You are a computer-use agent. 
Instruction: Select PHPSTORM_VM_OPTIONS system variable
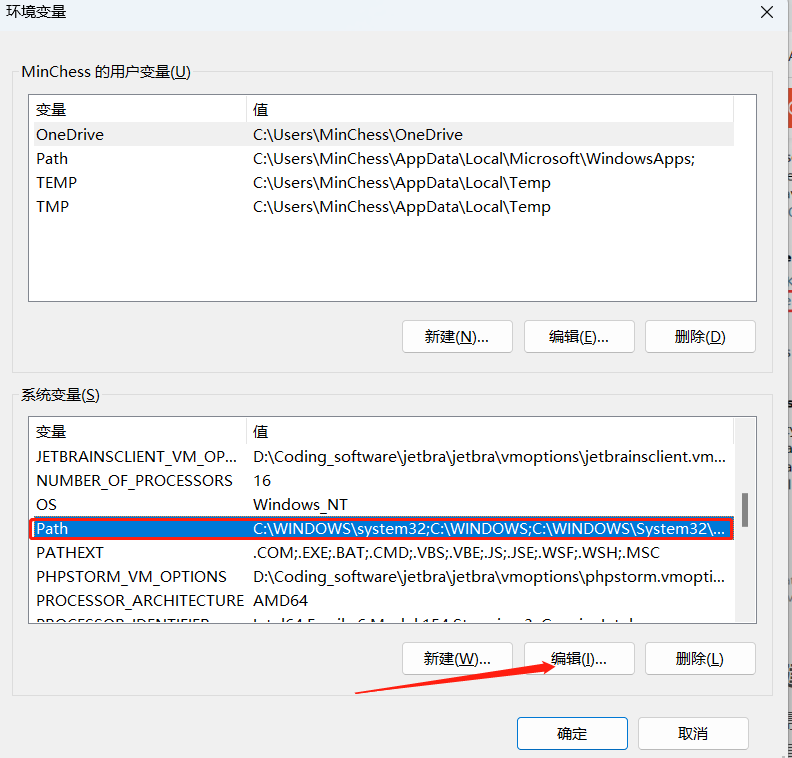(x=384, y=577)
